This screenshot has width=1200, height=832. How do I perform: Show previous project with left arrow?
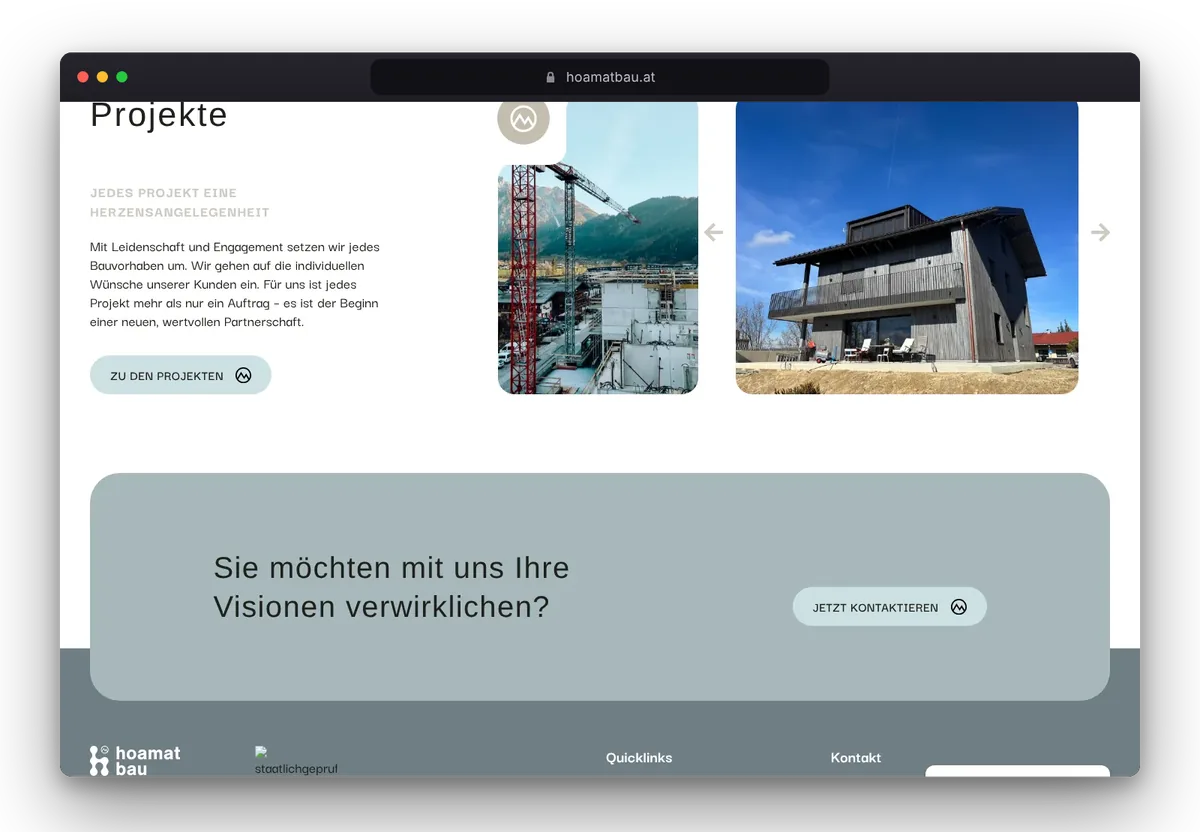[713, 233]
